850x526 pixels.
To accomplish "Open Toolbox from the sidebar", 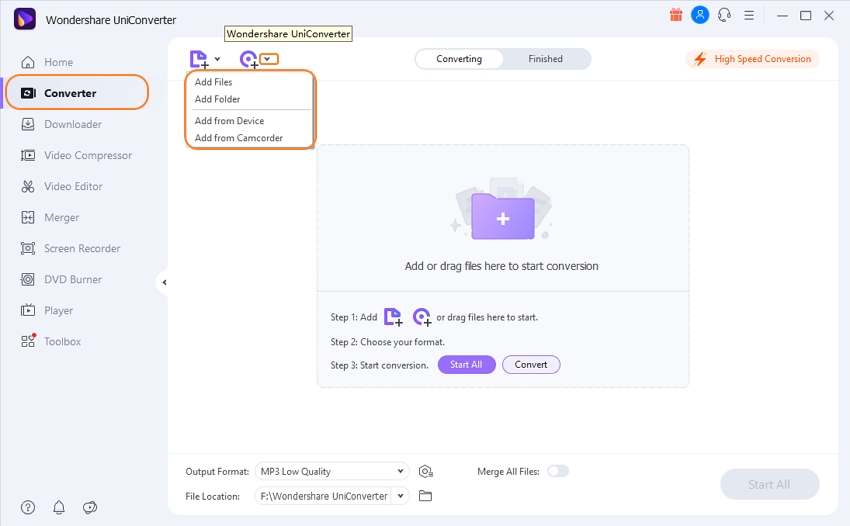I will coord(51,342).
